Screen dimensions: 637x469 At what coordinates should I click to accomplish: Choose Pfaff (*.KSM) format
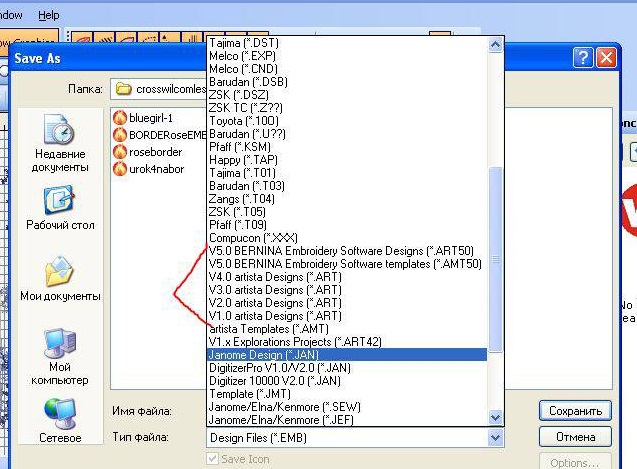(347, 147)
